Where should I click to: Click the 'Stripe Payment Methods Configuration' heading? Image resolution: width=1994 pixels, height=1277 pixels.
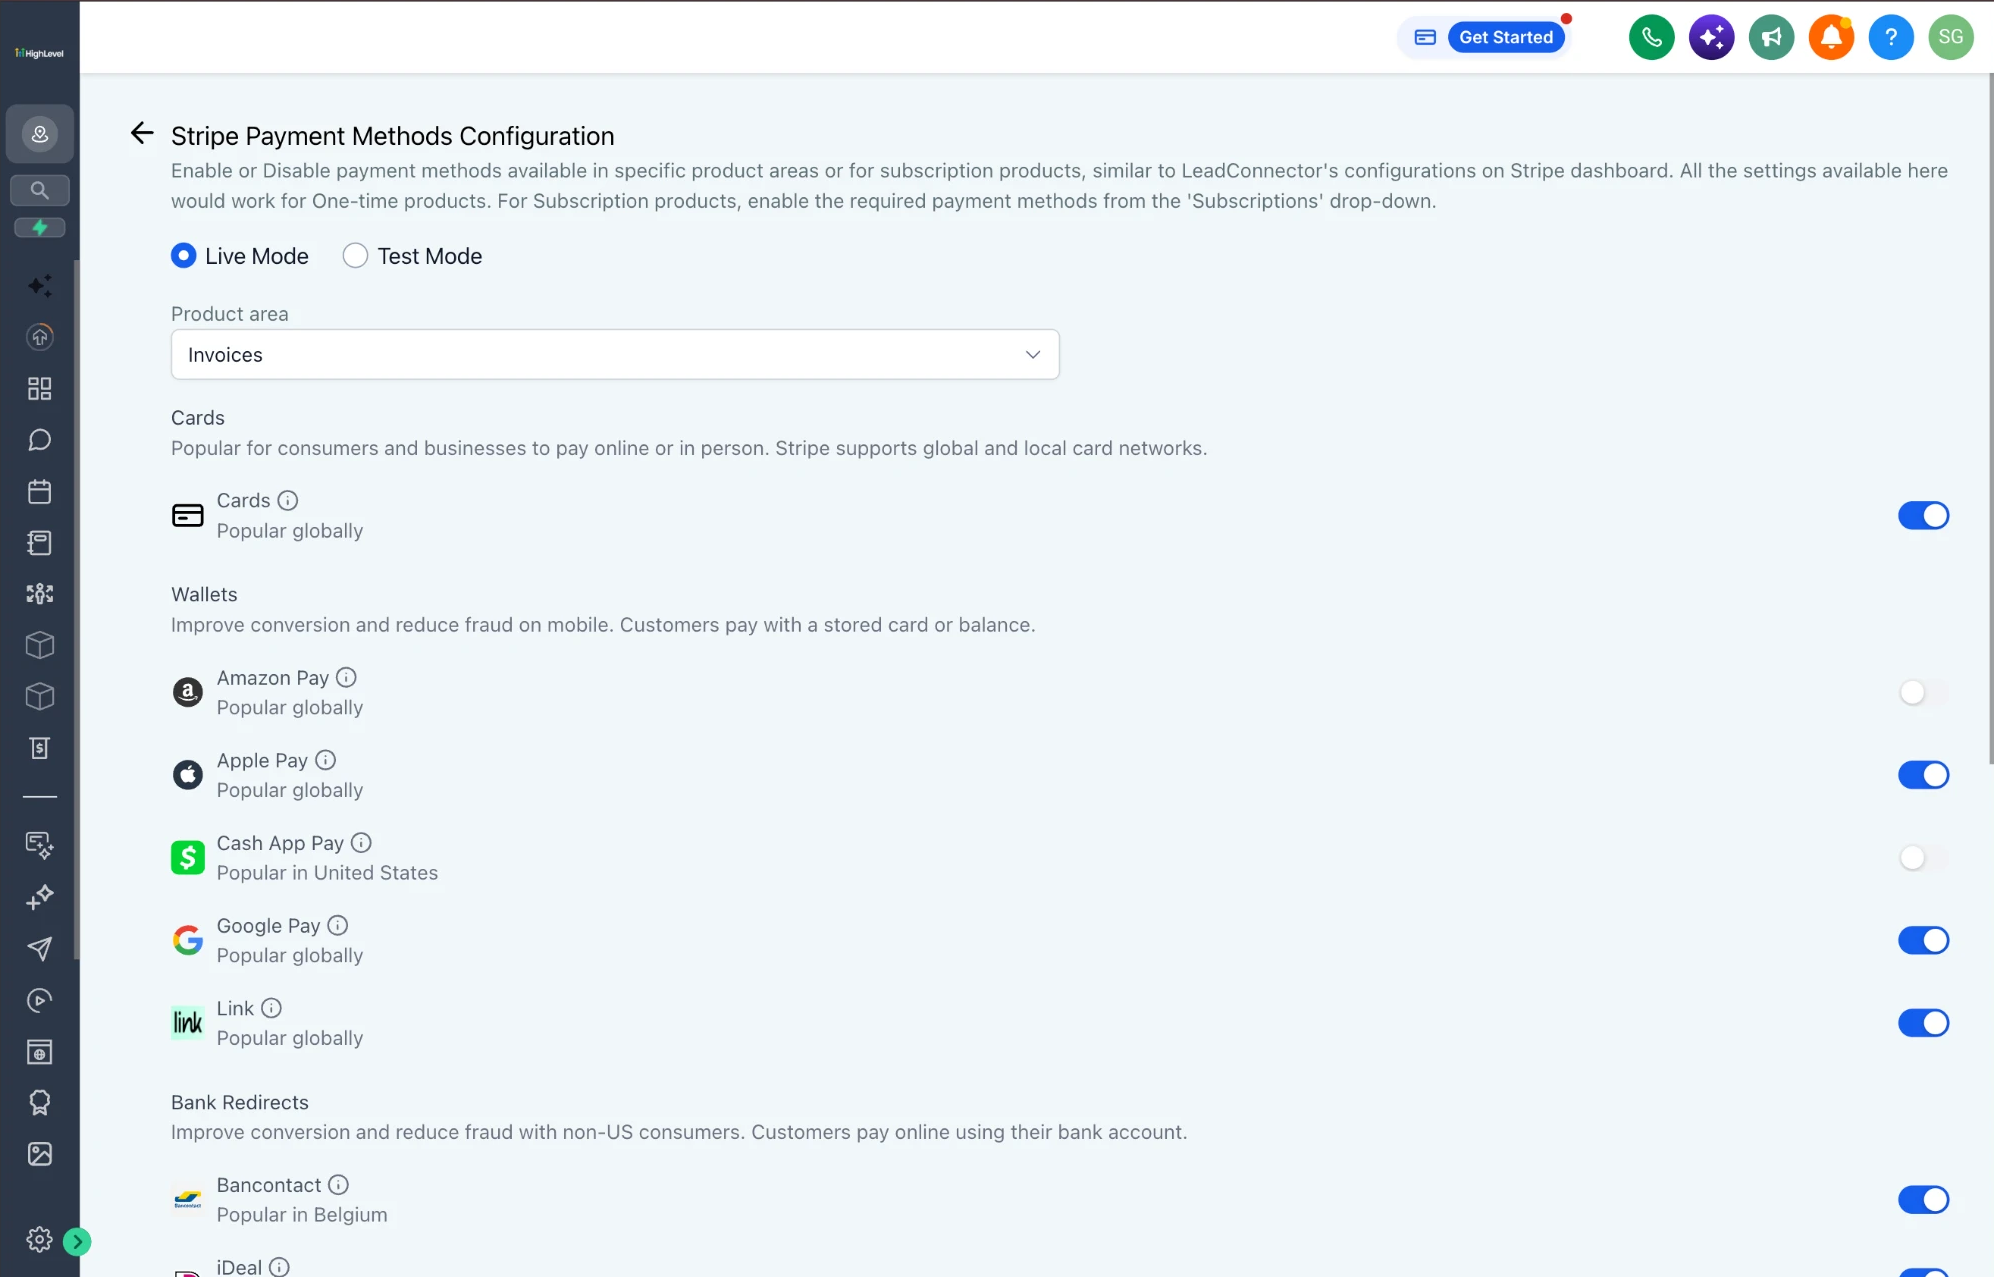tap(393, 136)
